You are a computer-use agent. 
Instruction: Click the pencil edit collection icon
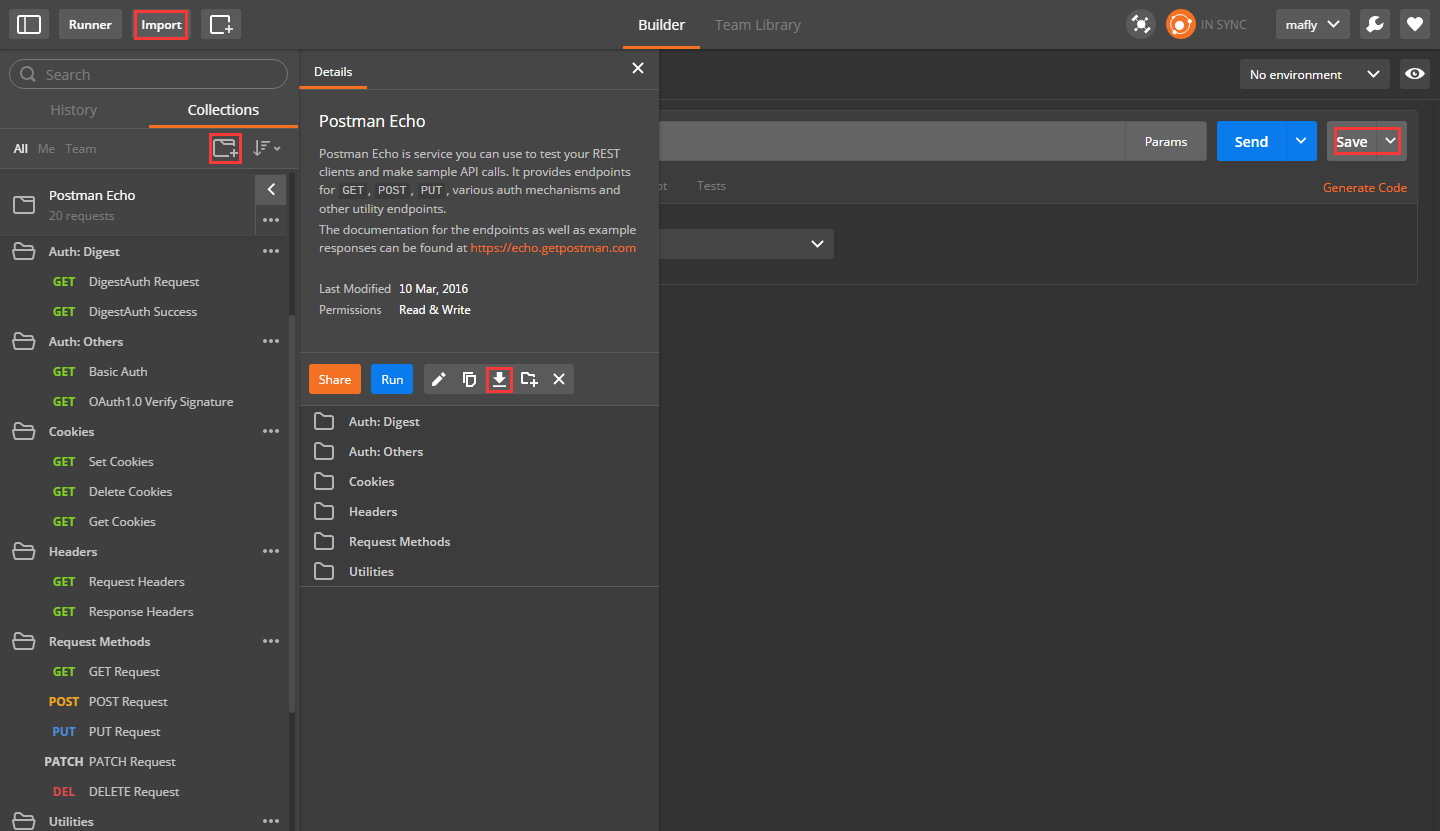[438, 379]
